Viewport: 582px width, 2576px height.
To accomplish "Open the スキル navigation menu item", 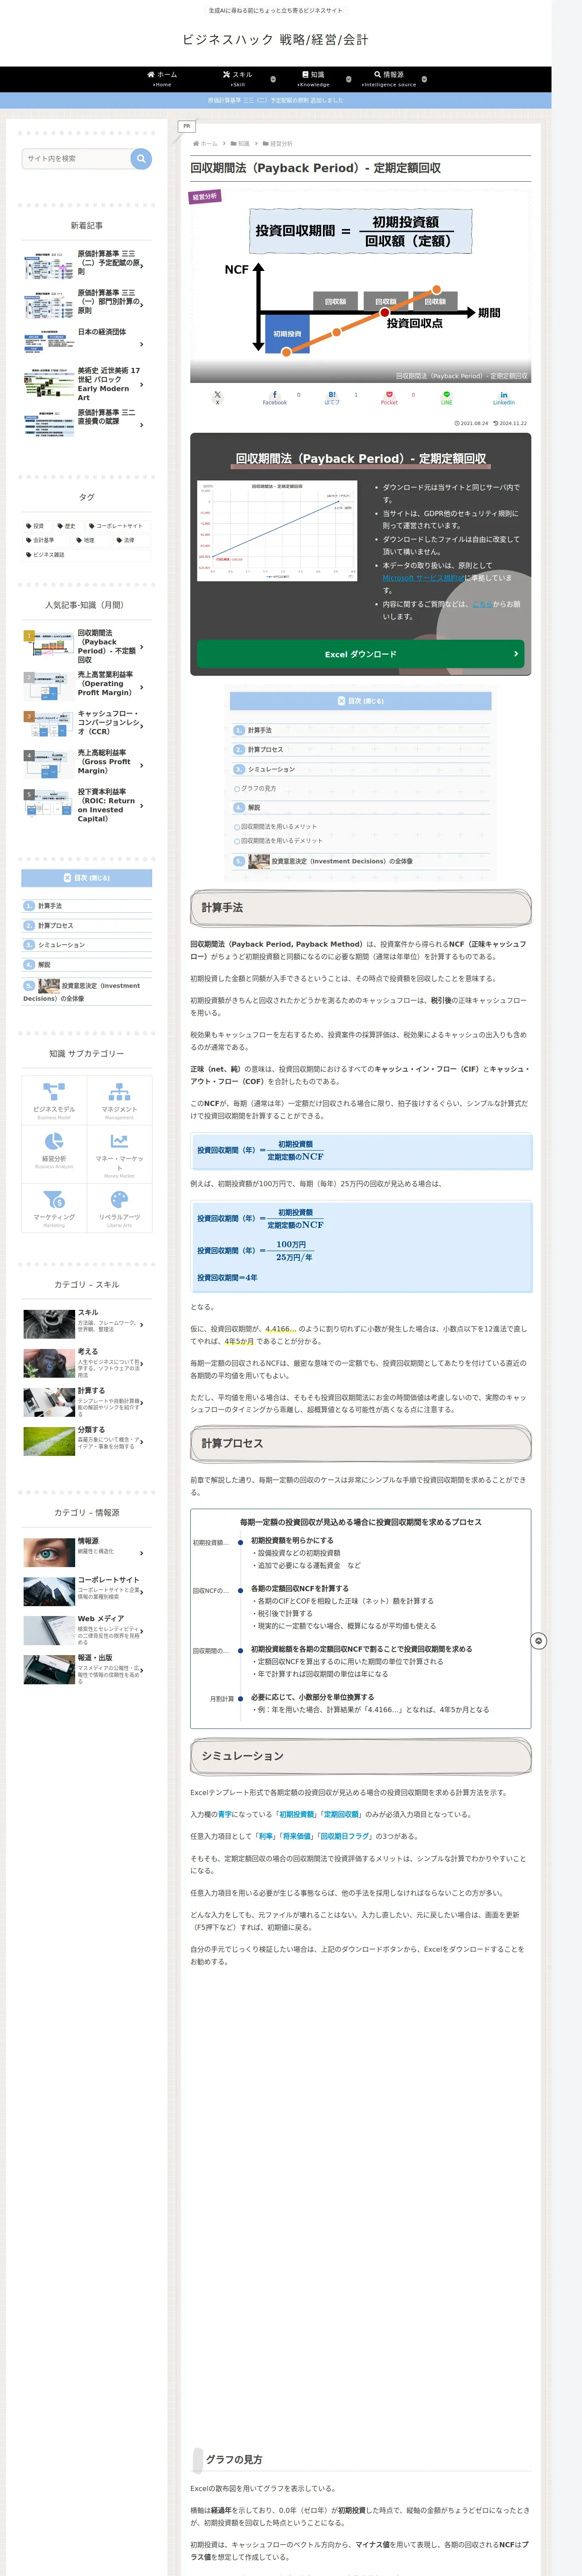I will [x=238, y=78].
